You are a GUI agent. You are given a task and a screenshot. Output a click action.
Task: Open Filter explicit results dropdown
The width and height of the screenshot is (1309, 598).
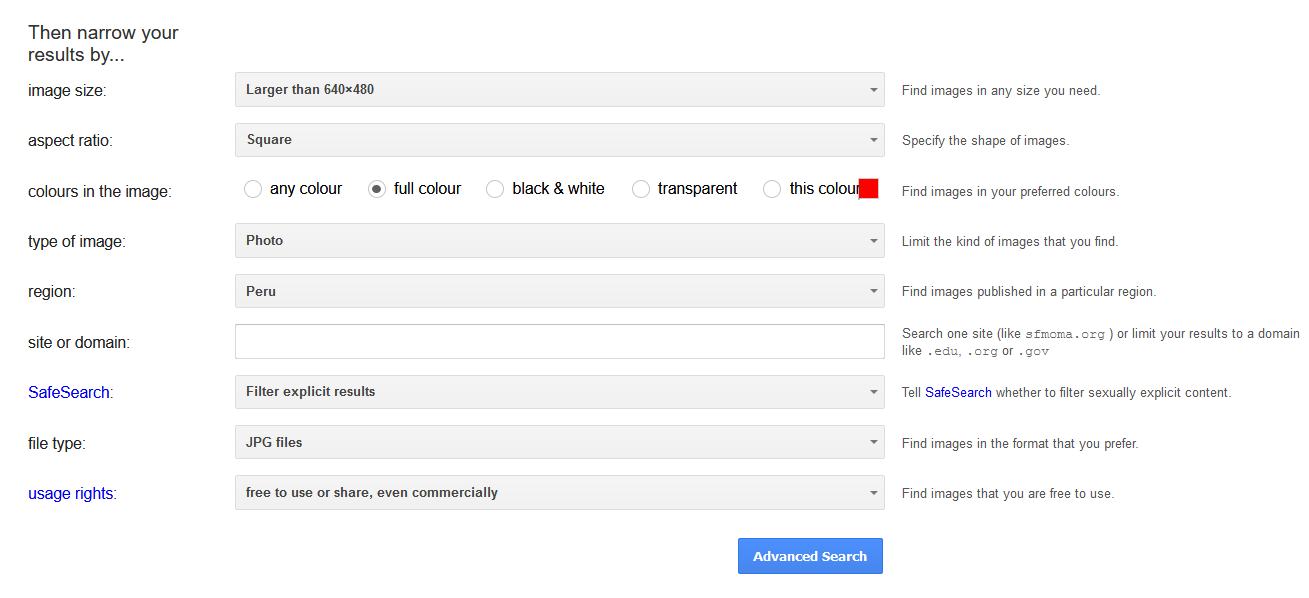point(559,392)
